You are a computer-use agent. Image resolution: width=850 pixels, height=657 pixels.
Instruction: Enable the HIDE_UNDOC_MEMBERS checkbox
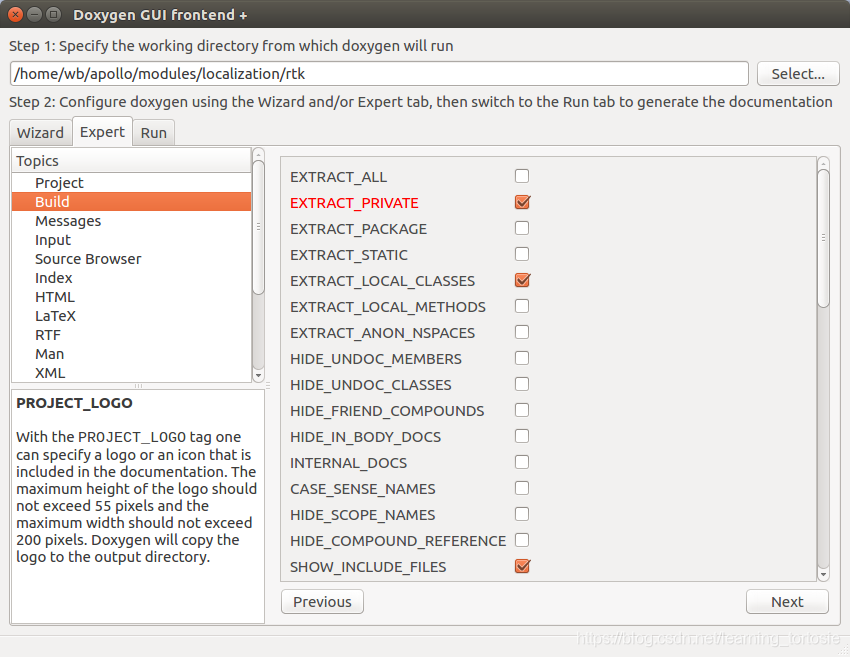tap(522, 358)
